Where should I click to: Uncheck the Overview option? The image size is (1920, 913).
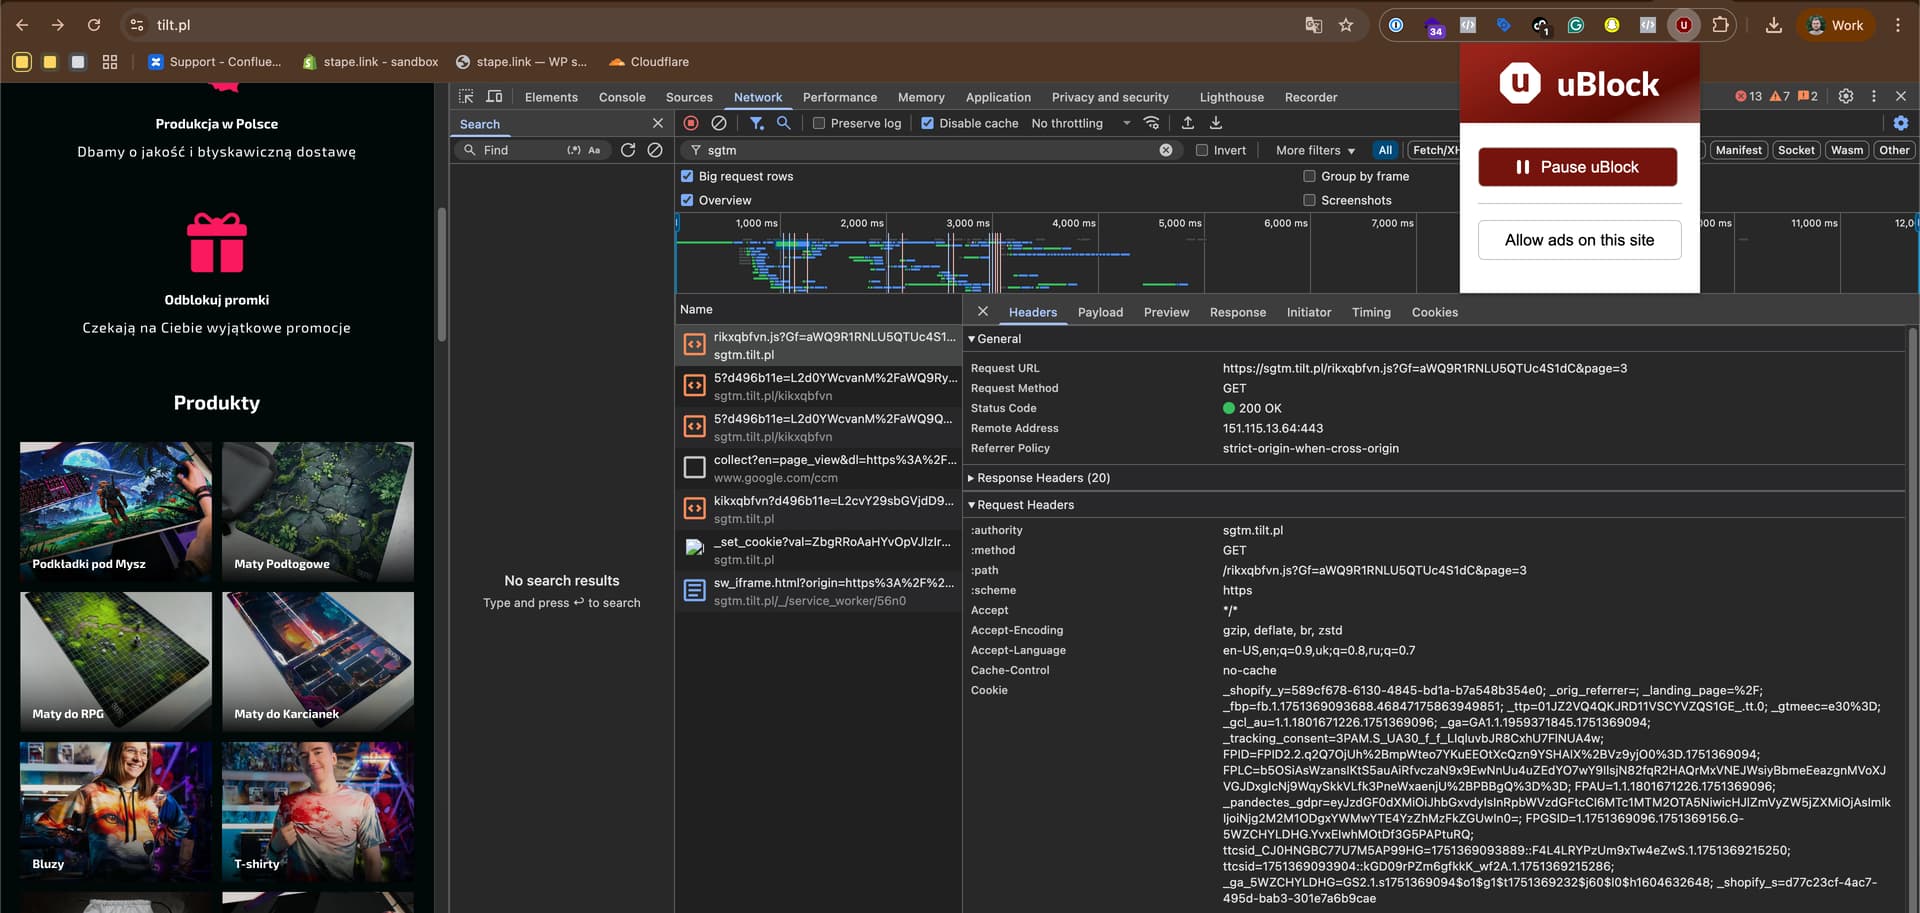[687, 200]
